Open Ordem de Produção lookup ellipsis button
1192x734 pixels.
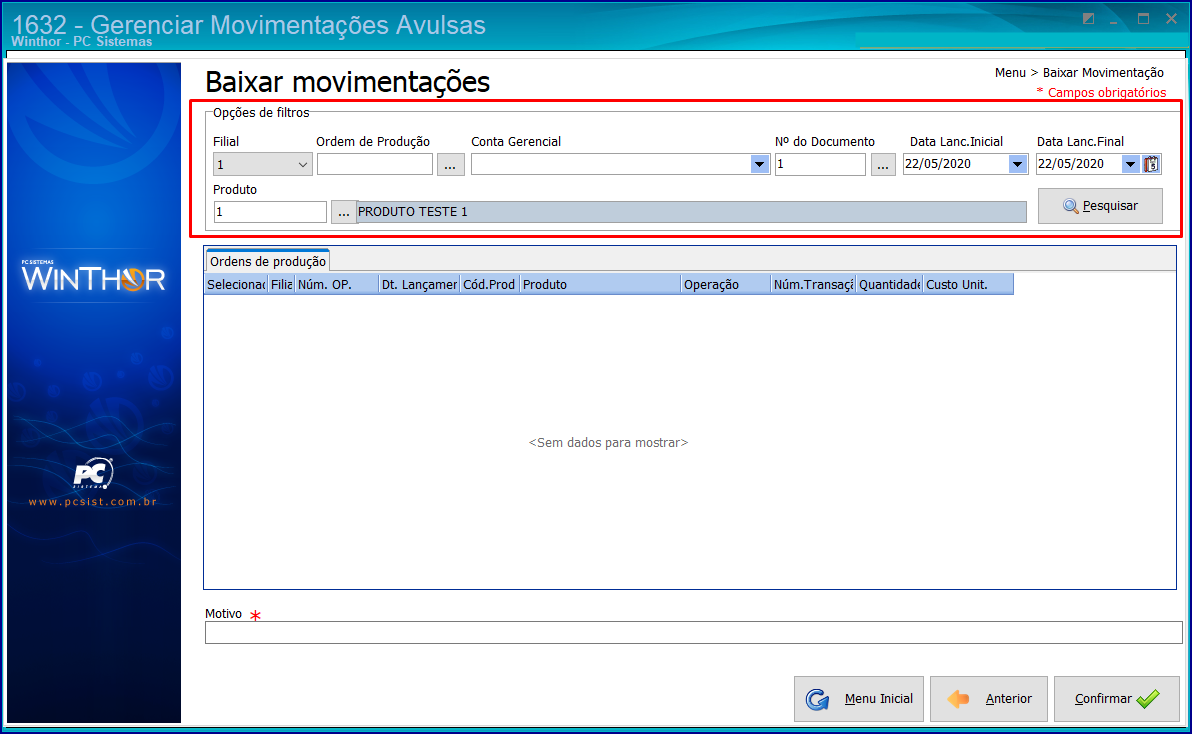(x=450, y=164)
